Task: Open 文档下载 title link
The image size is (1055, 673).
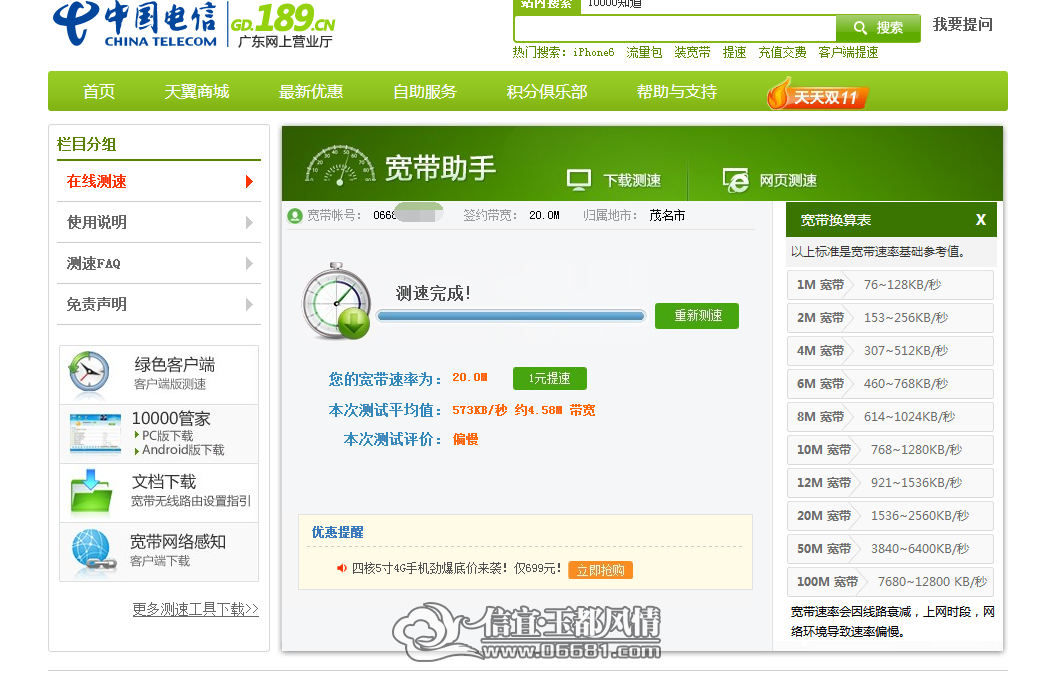Action: tap(164, 482)
